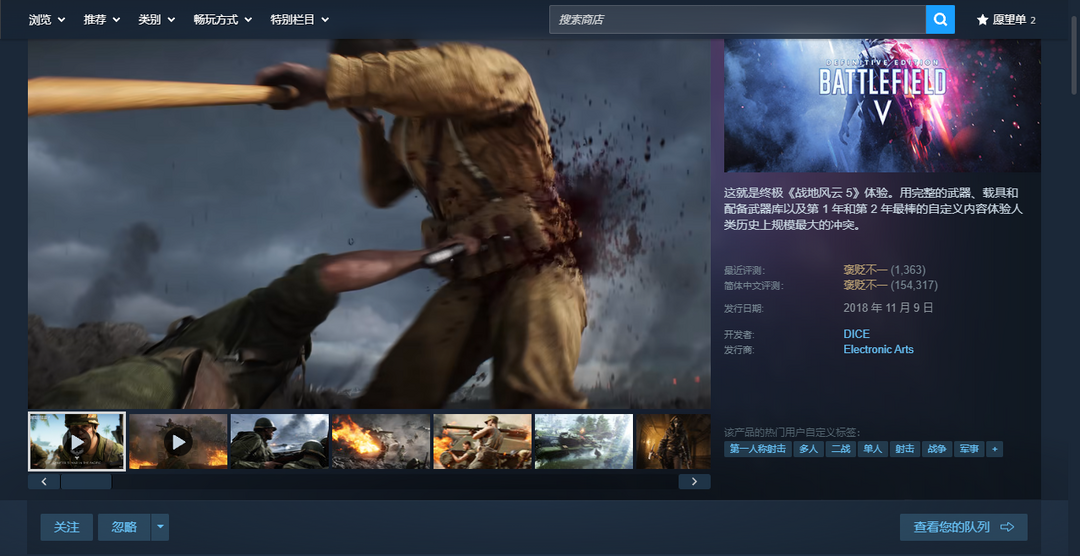
Task: Expand the 推荐 menu
Action: tap(102, 20)
